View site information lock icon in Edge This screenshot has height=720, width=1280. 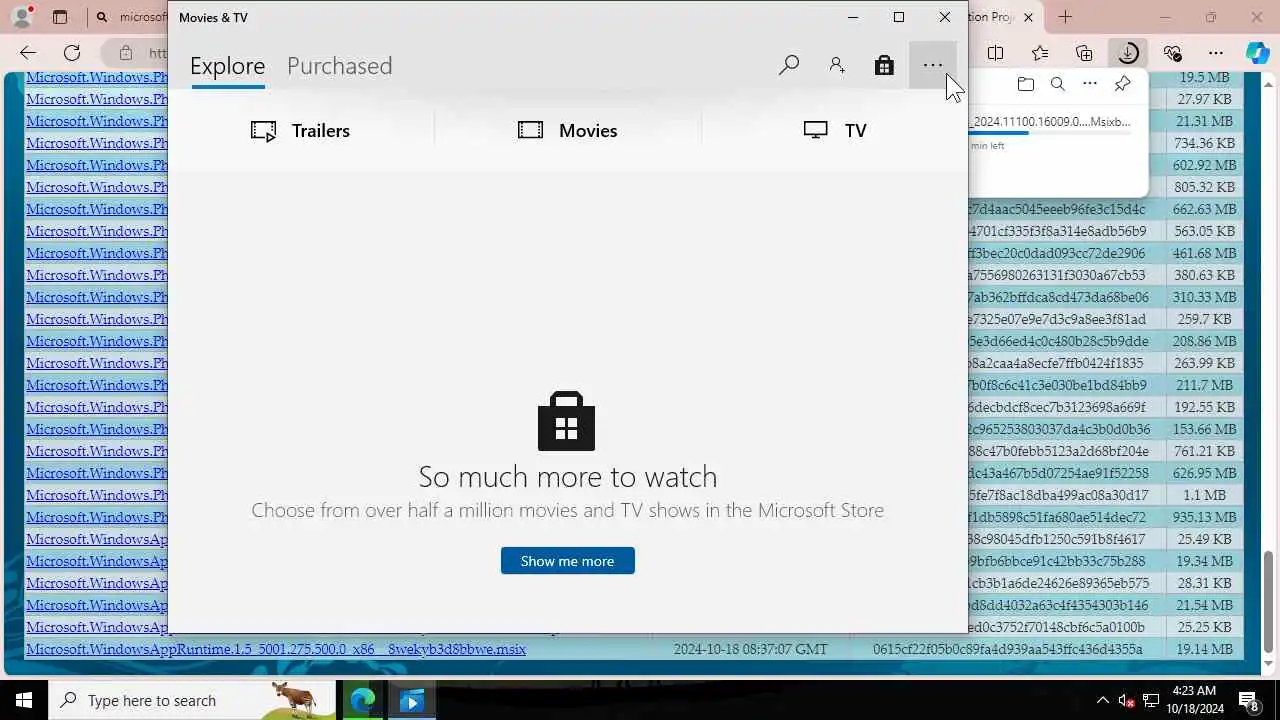[126, 53]
